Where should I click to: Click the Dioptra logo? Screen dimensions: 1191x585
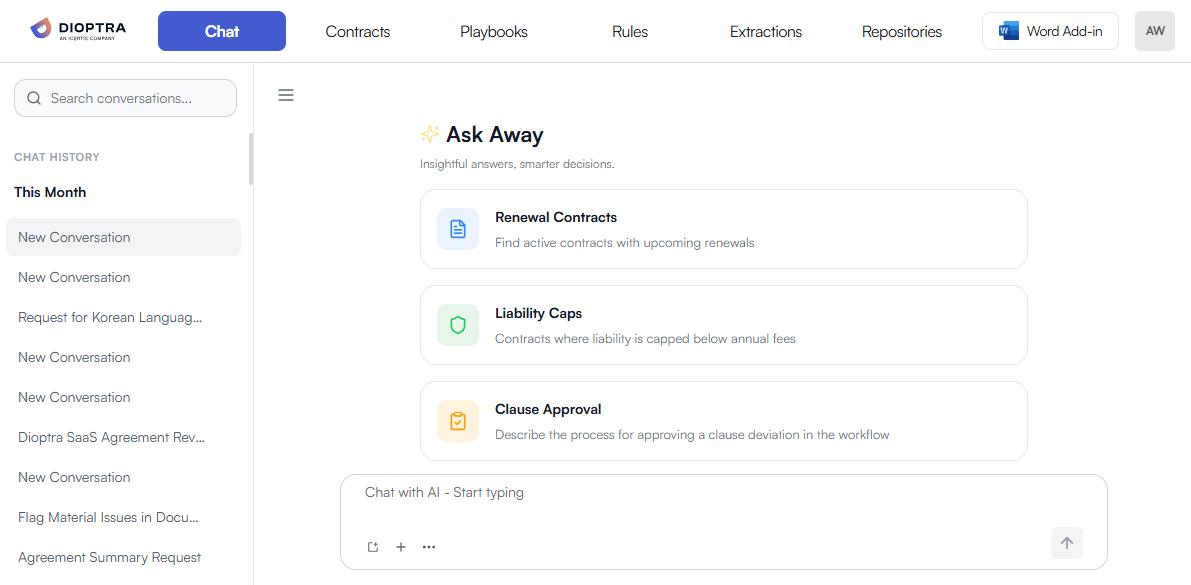[78, 30]
